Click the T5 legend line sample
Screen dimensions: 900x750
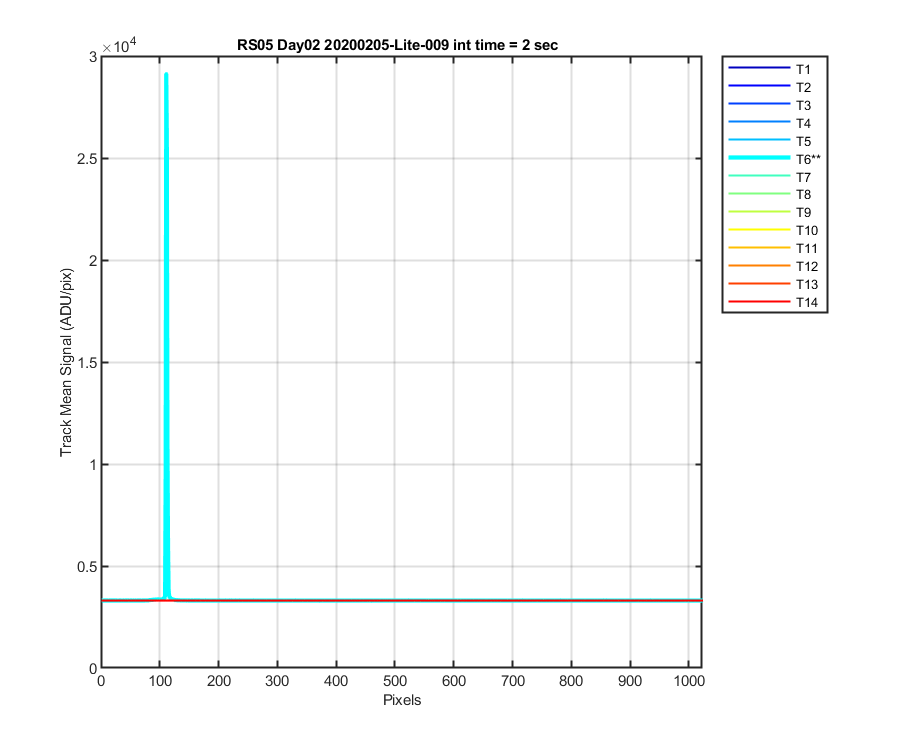pos(759,139)
